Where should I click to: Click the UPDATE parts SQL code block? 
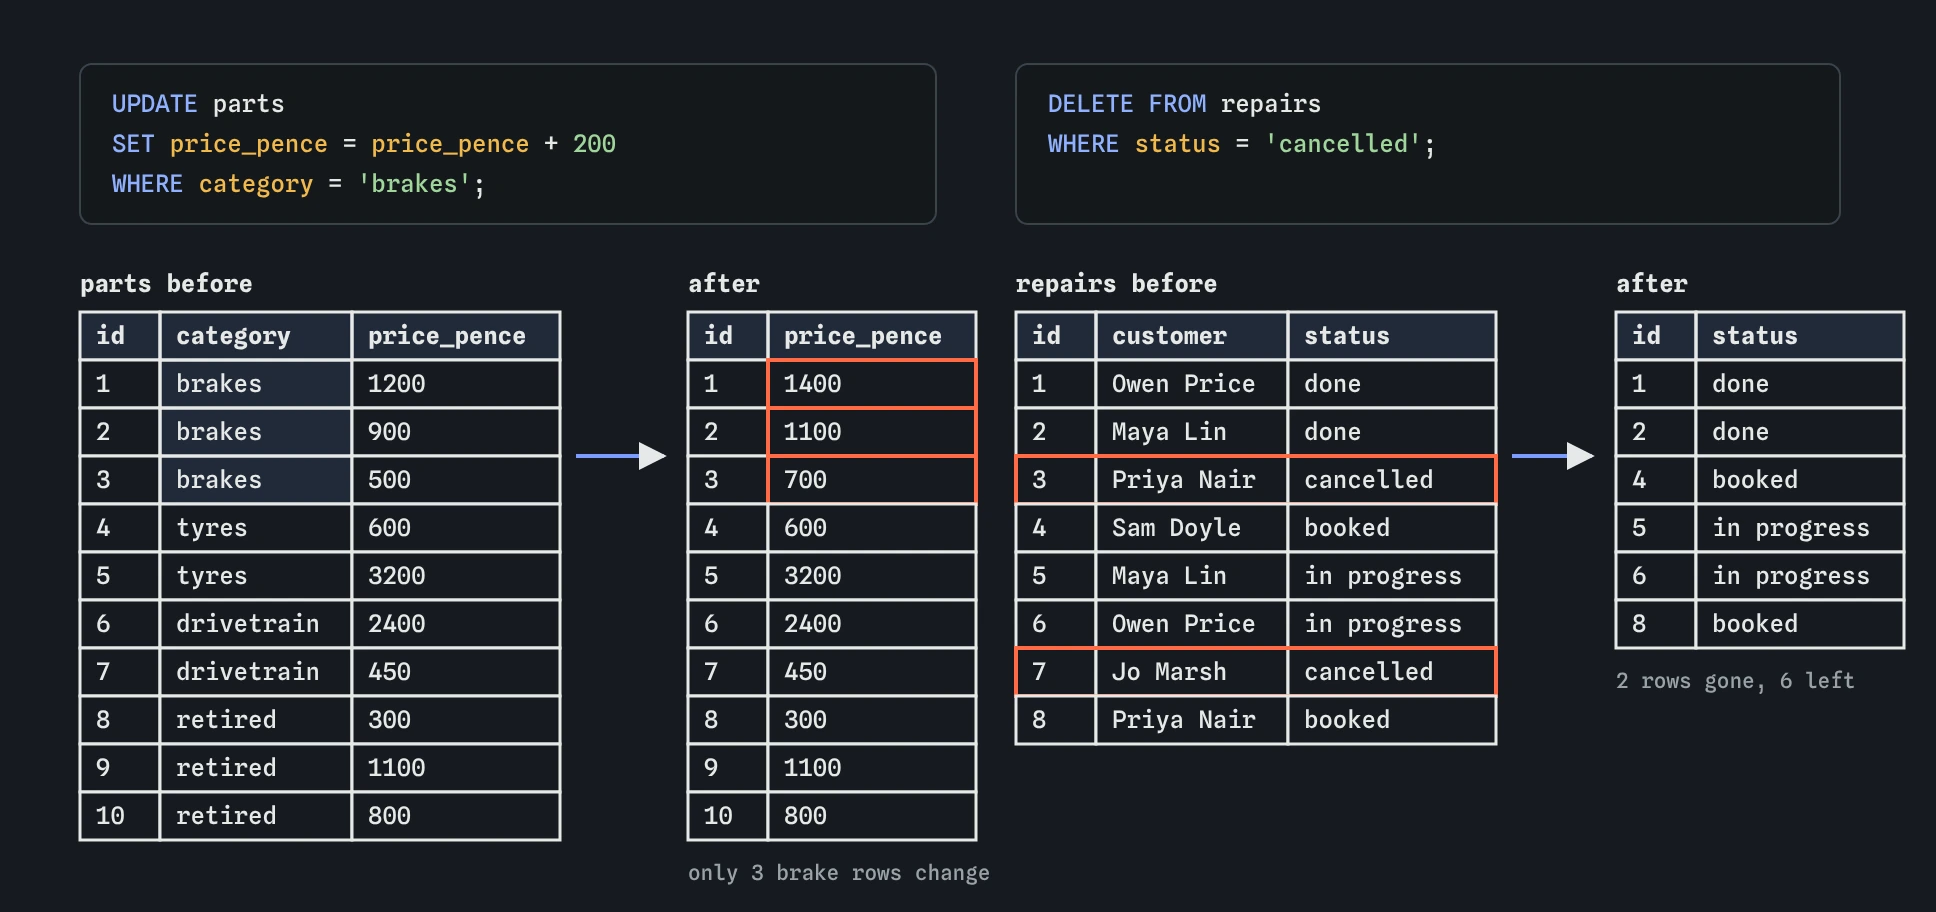click(508, 144)
